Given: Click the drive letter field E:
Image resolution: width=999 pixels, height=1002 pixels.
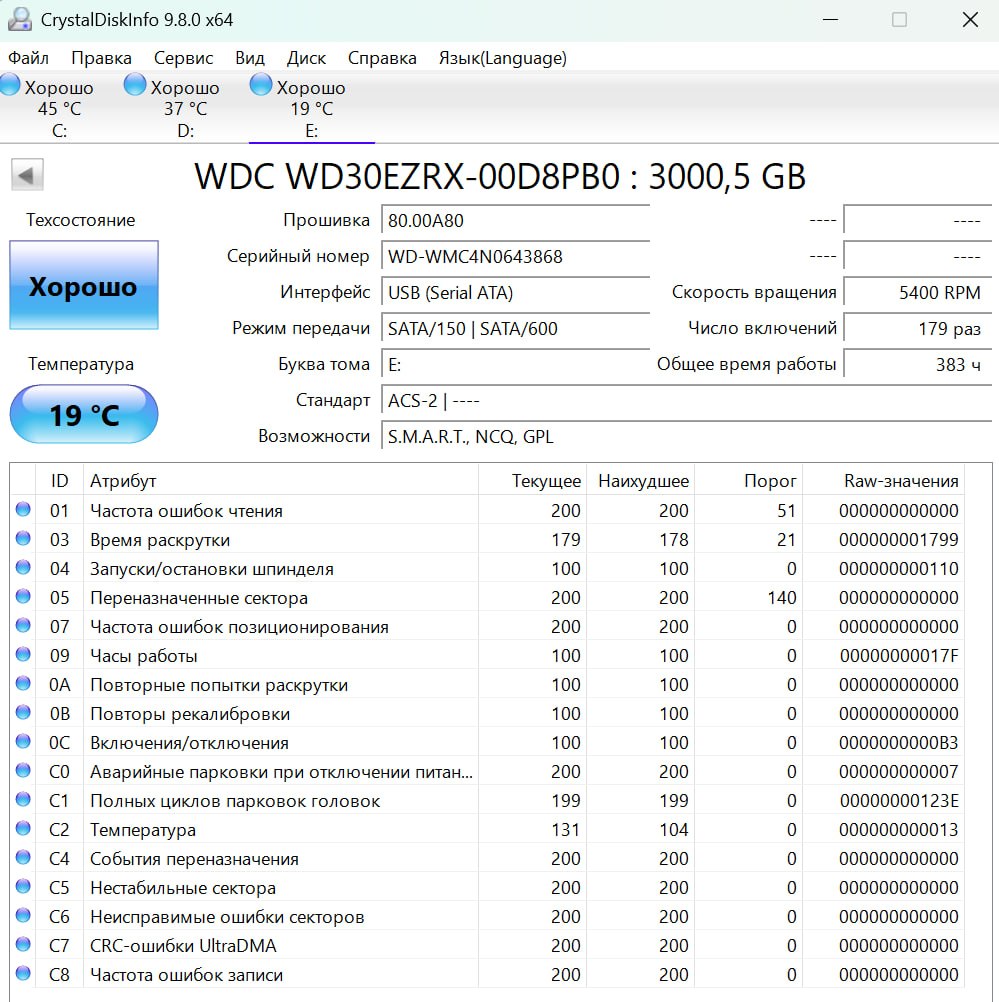Looking at the screenshot, I should pyautogui.click(x=515, y=364).
